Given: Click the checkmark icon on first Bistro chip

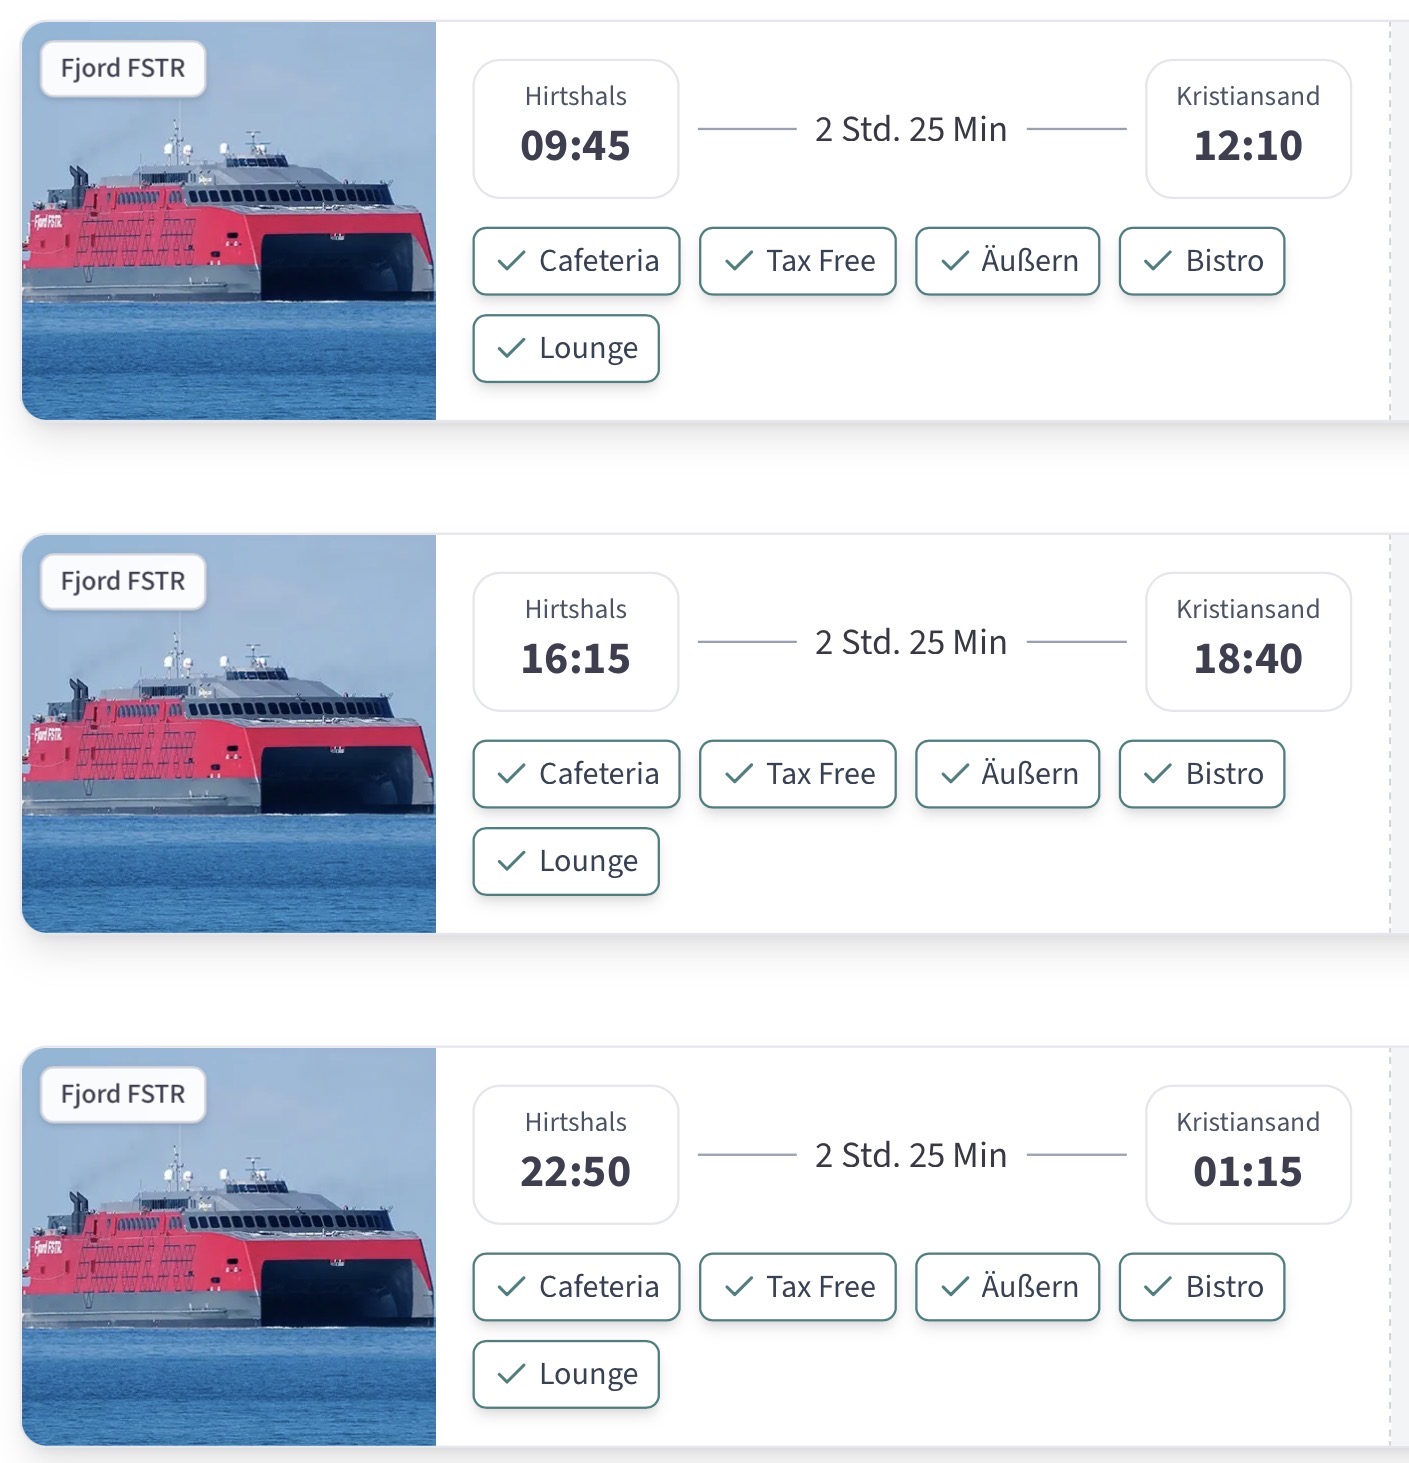Looking at the screenshot, I should pyautogui.click(x=1158, y=261).
